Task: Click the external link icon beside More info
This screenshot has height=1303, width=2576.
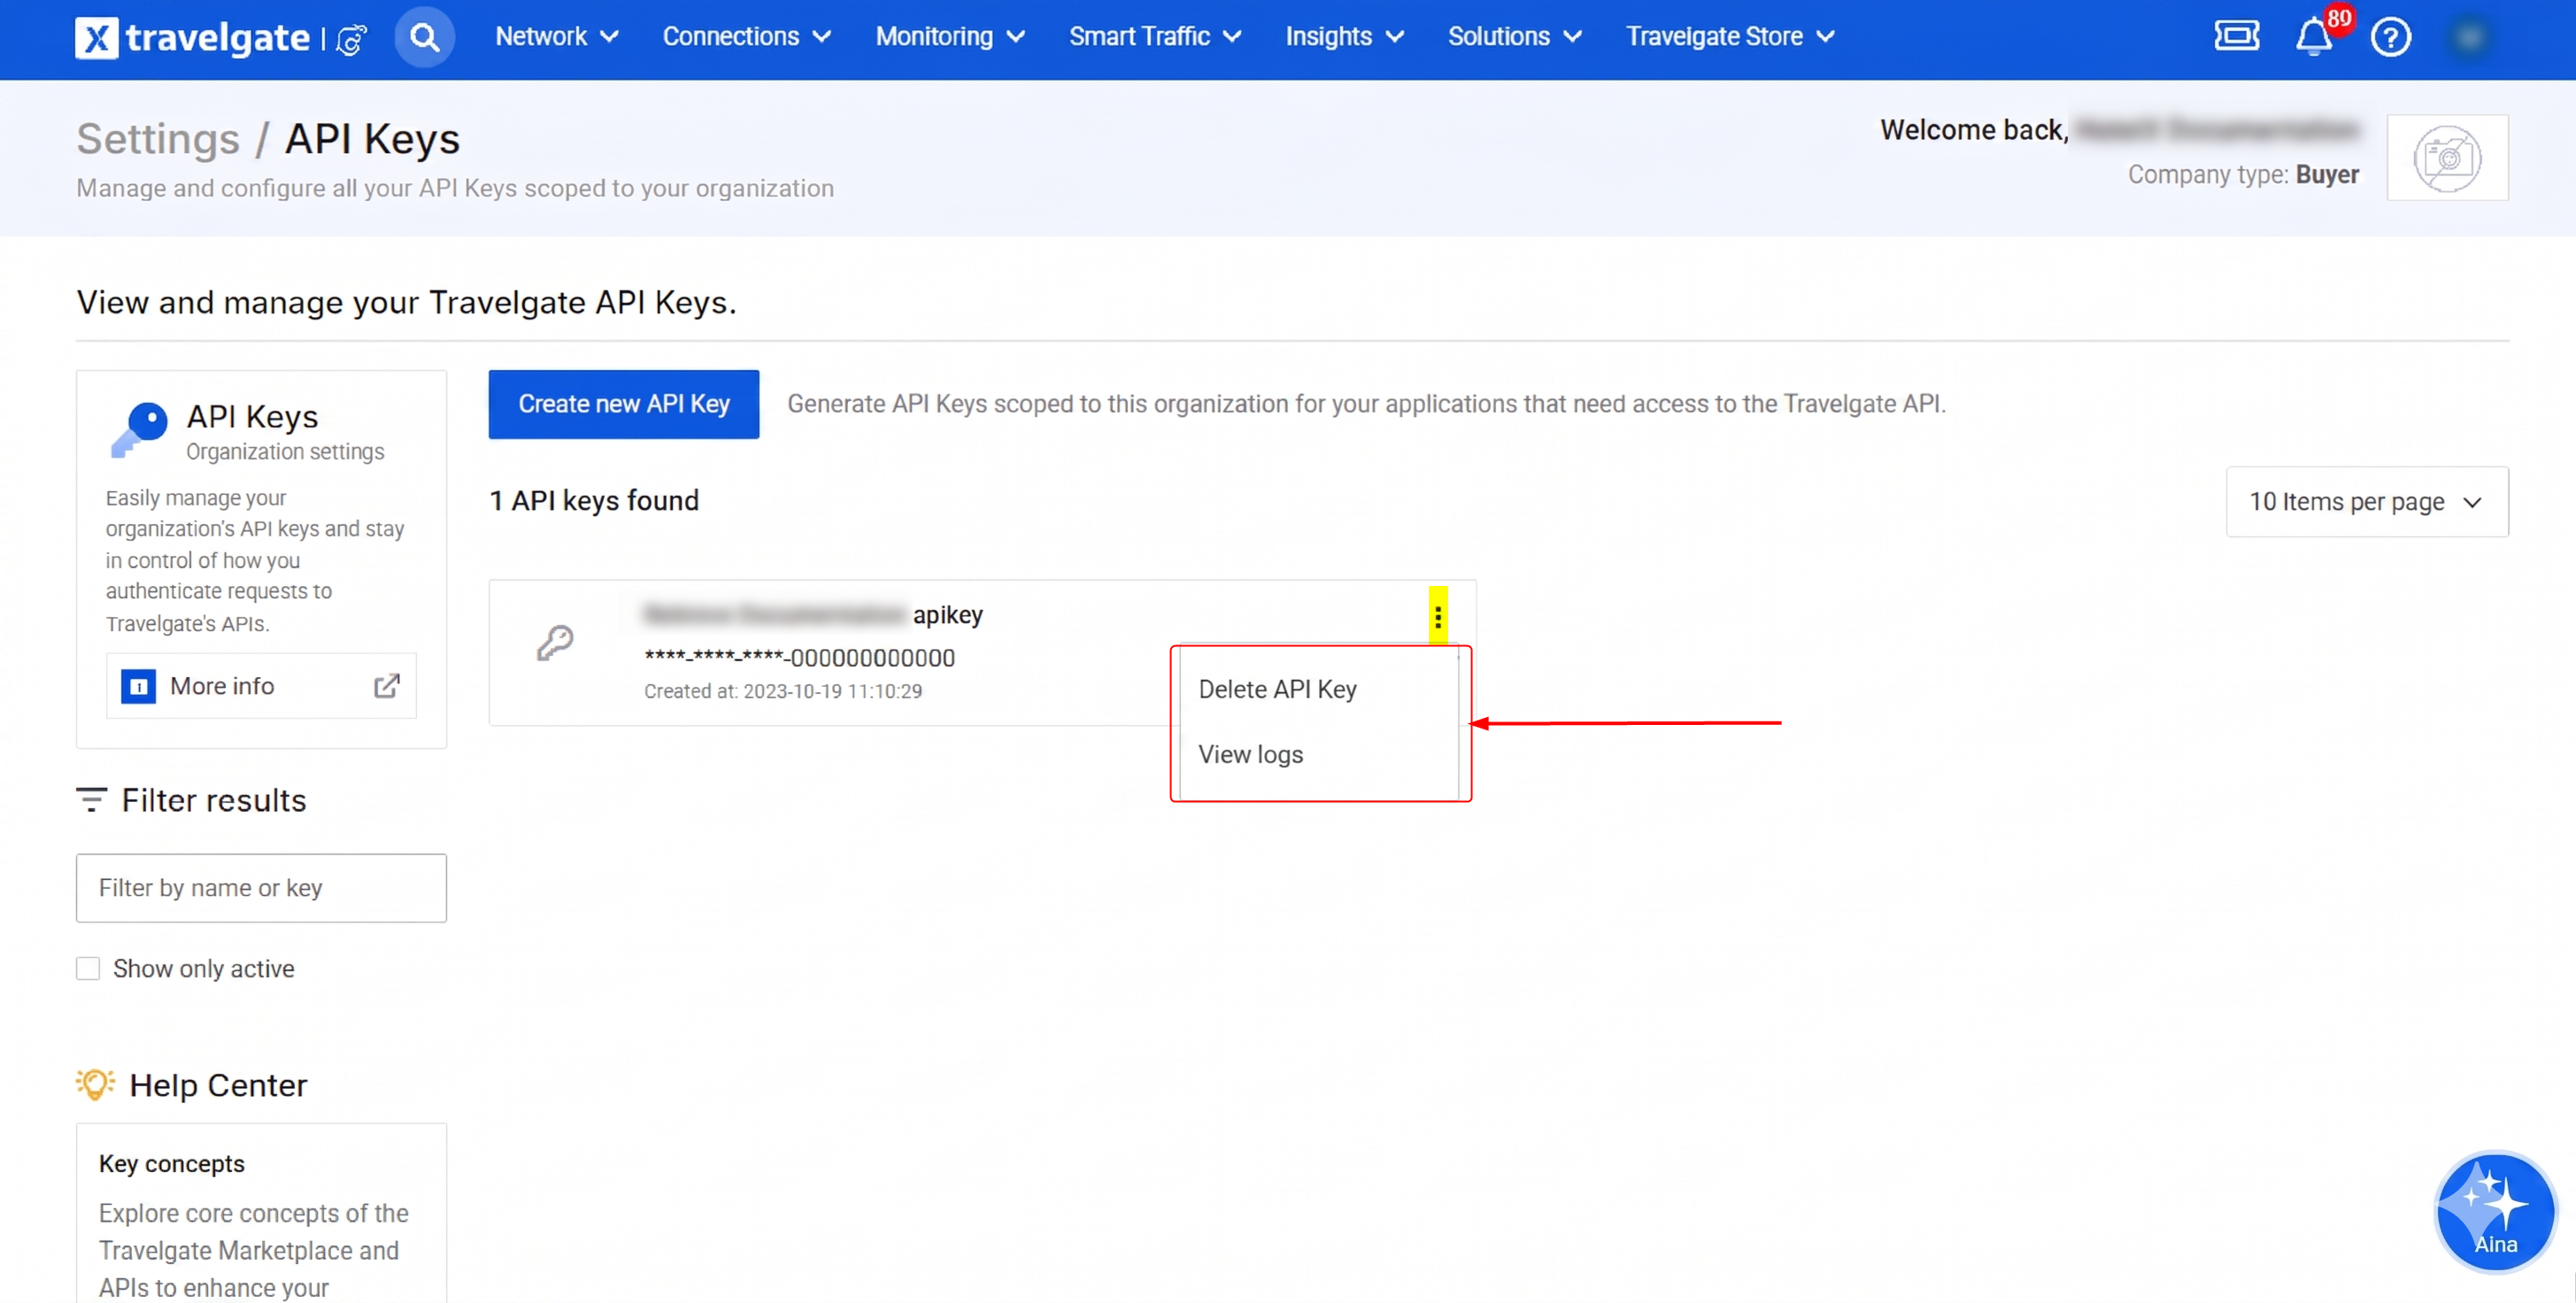Action: click(x=387, y=686)
